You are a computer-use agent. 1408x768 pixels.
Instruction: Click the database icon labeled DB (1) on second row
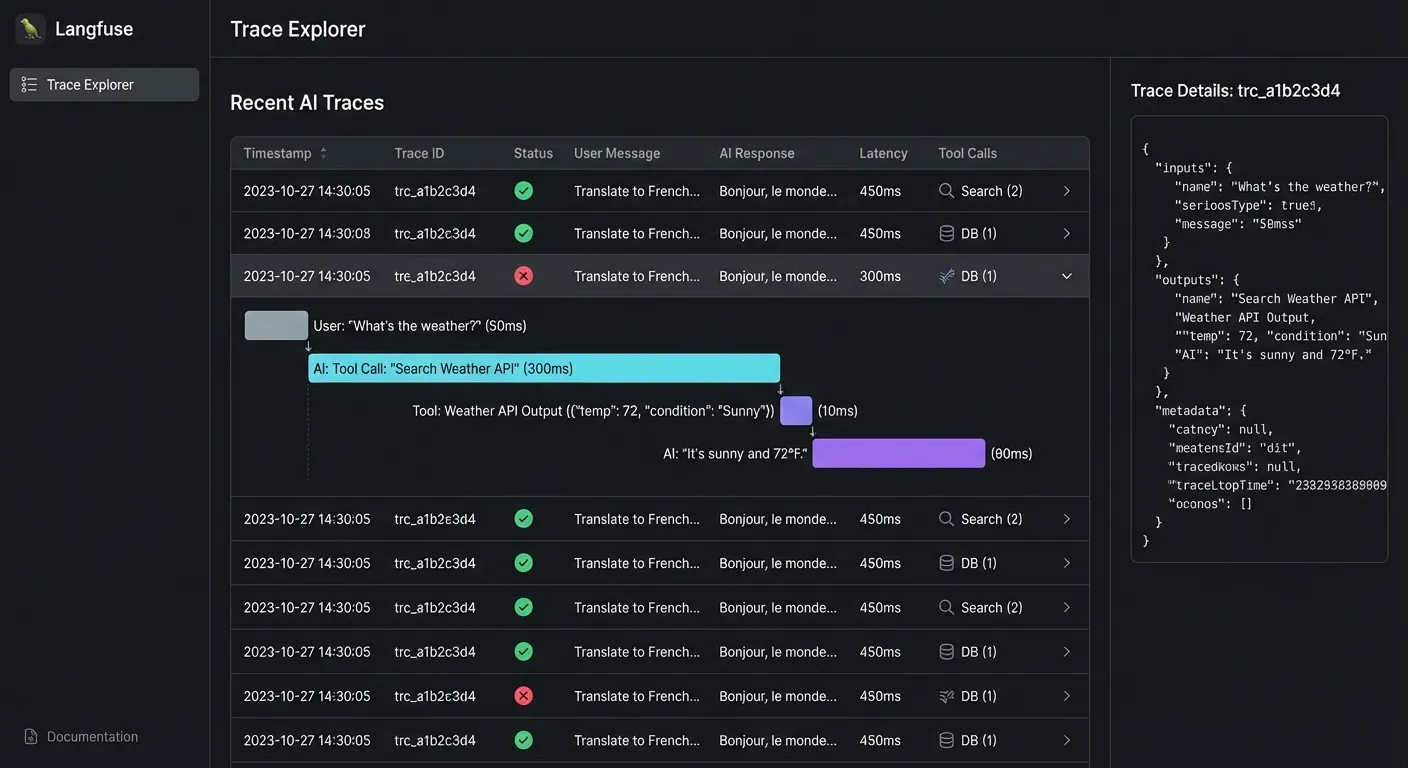click(x=945, y=232)
